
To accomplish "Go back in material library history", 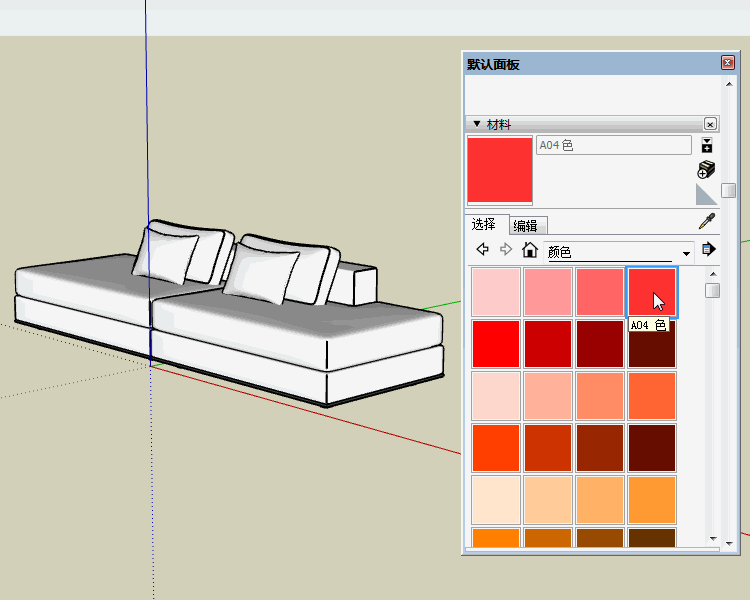I will point(482,250).
